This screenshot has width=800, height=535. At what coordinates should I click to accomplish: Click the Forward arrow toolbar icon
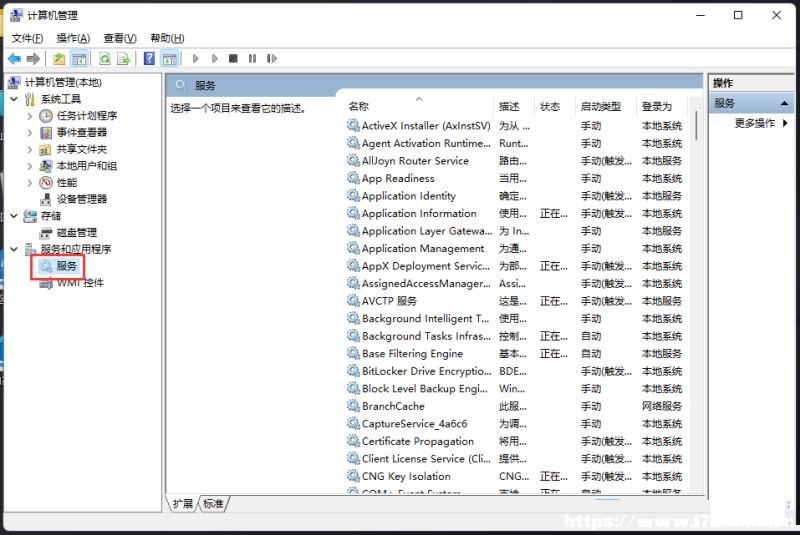[33, 59]
